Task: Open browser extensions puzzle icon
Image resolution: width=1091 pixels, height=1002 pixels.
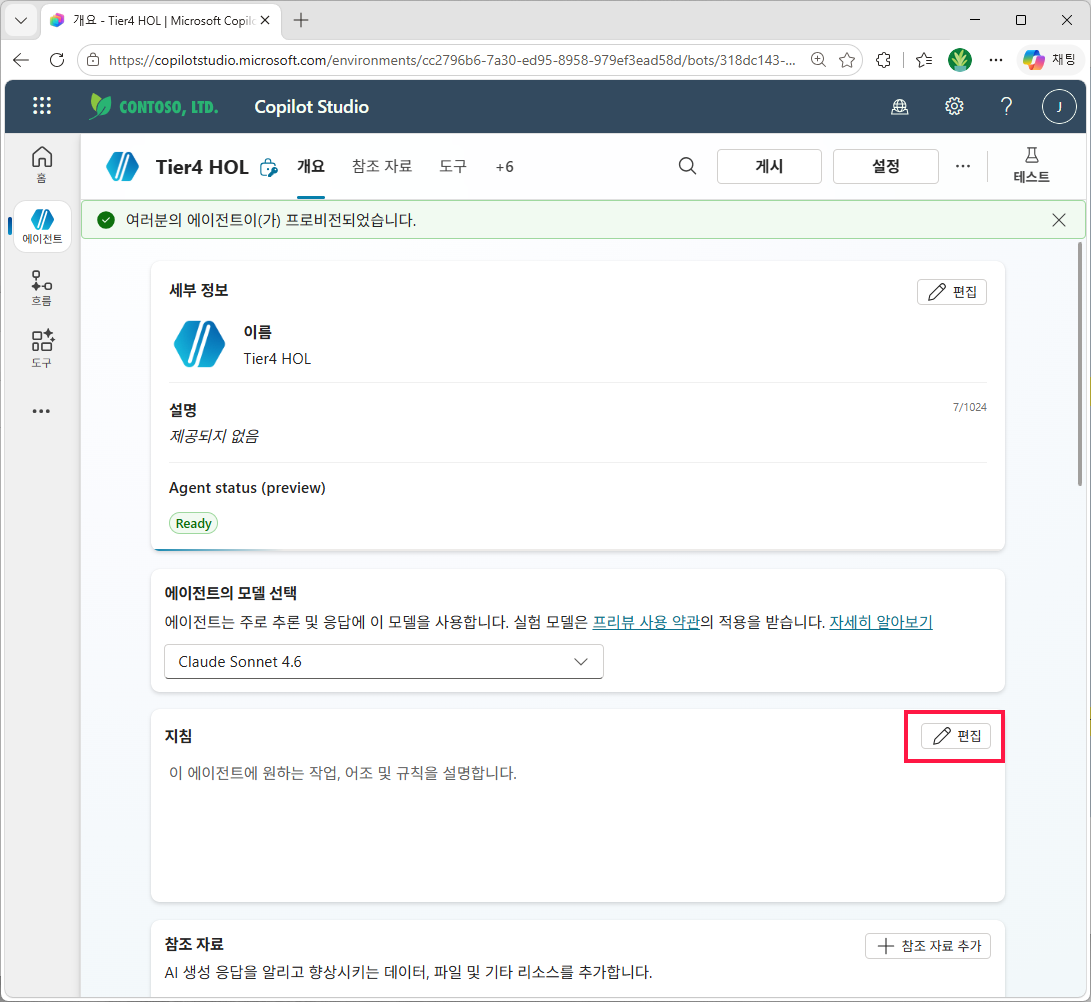Action: (883, 60)
